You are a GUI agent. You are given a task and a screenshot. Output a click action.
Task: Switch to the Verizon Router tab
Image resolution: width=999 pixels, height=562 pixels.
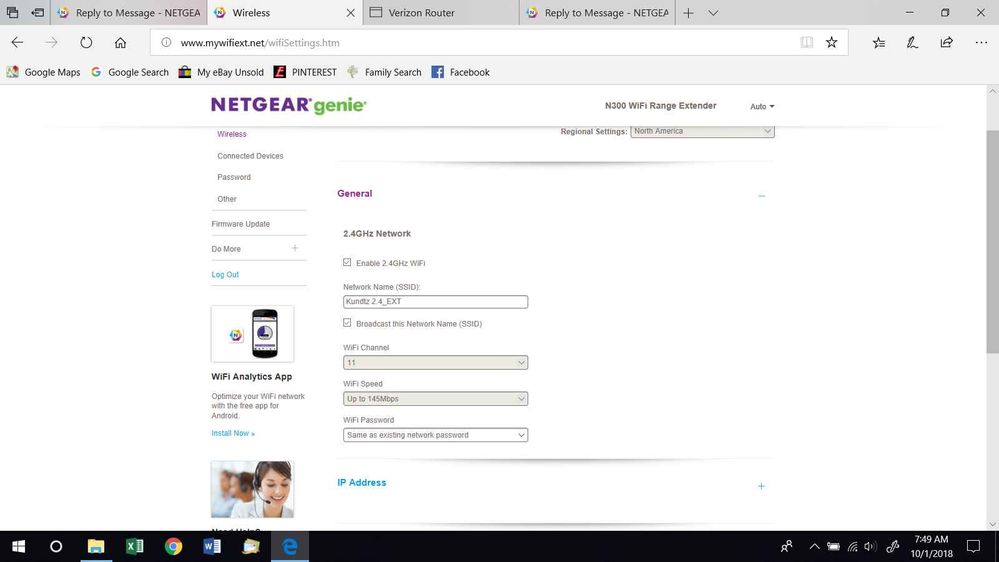[441, 13]
